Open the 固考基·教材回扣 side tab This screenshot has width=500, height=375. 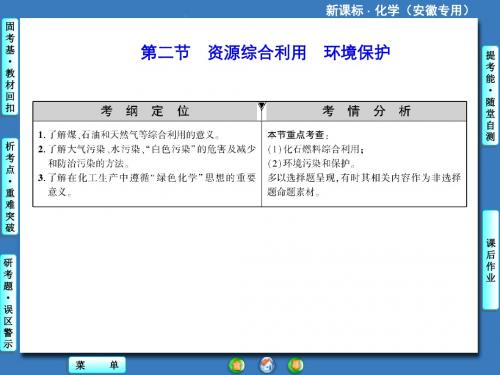tap(10, 67)
